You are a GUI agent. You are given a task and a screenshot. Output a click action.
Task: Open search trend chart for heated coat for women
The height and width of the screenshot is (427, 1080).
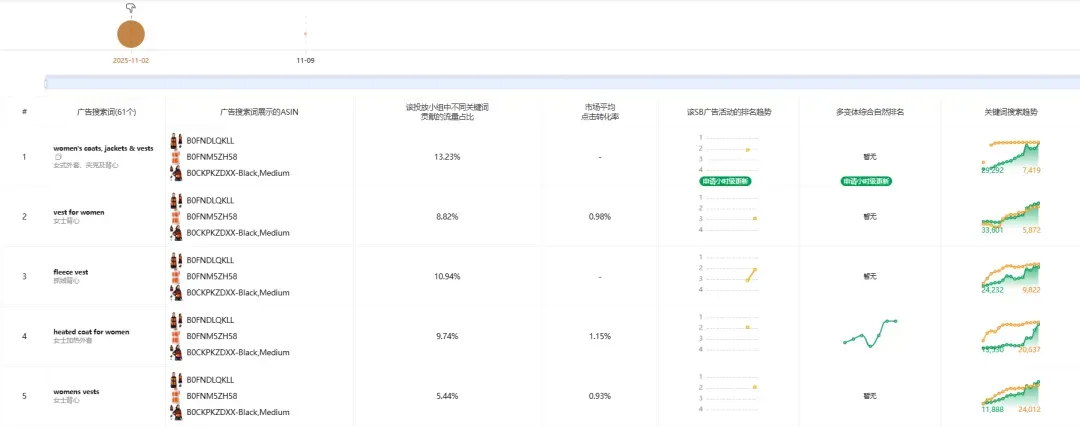pos(1010,336)
